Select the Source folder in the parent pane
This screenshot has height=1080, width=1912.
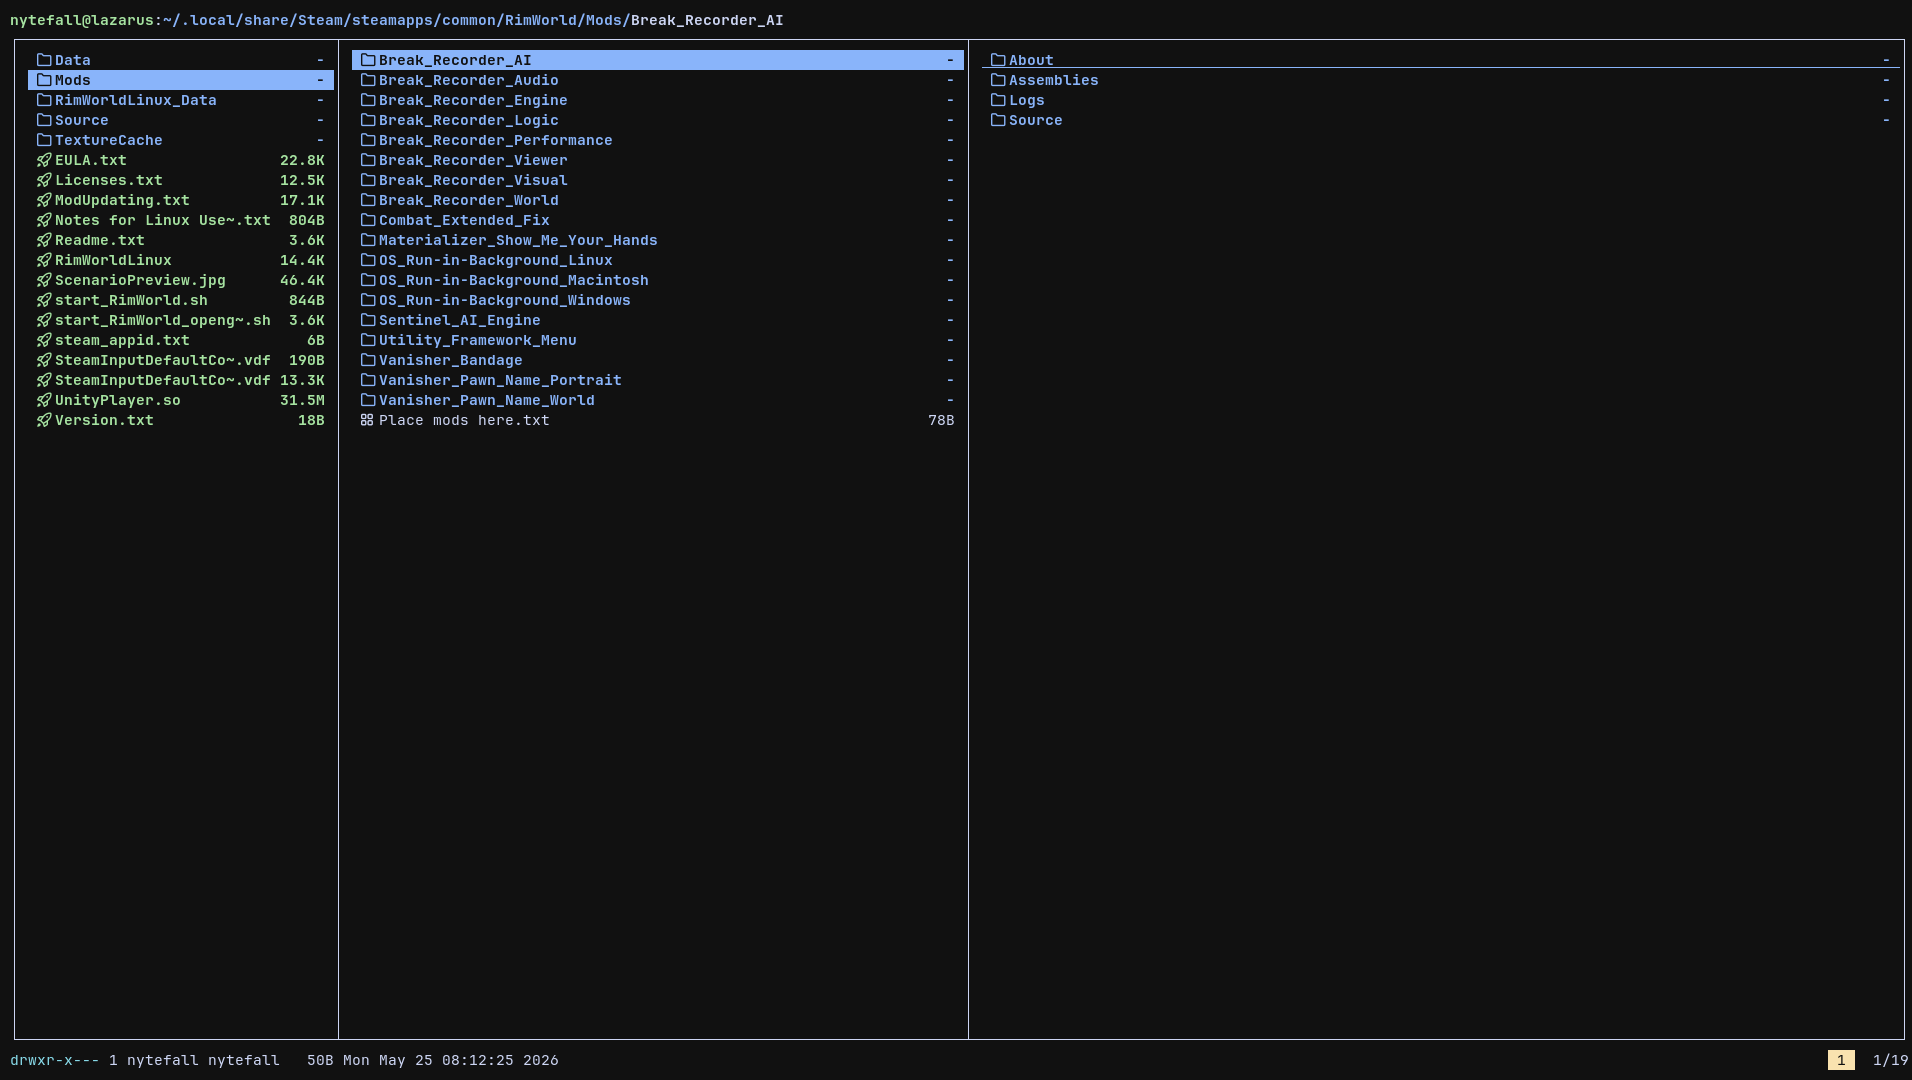pos(181,120)
